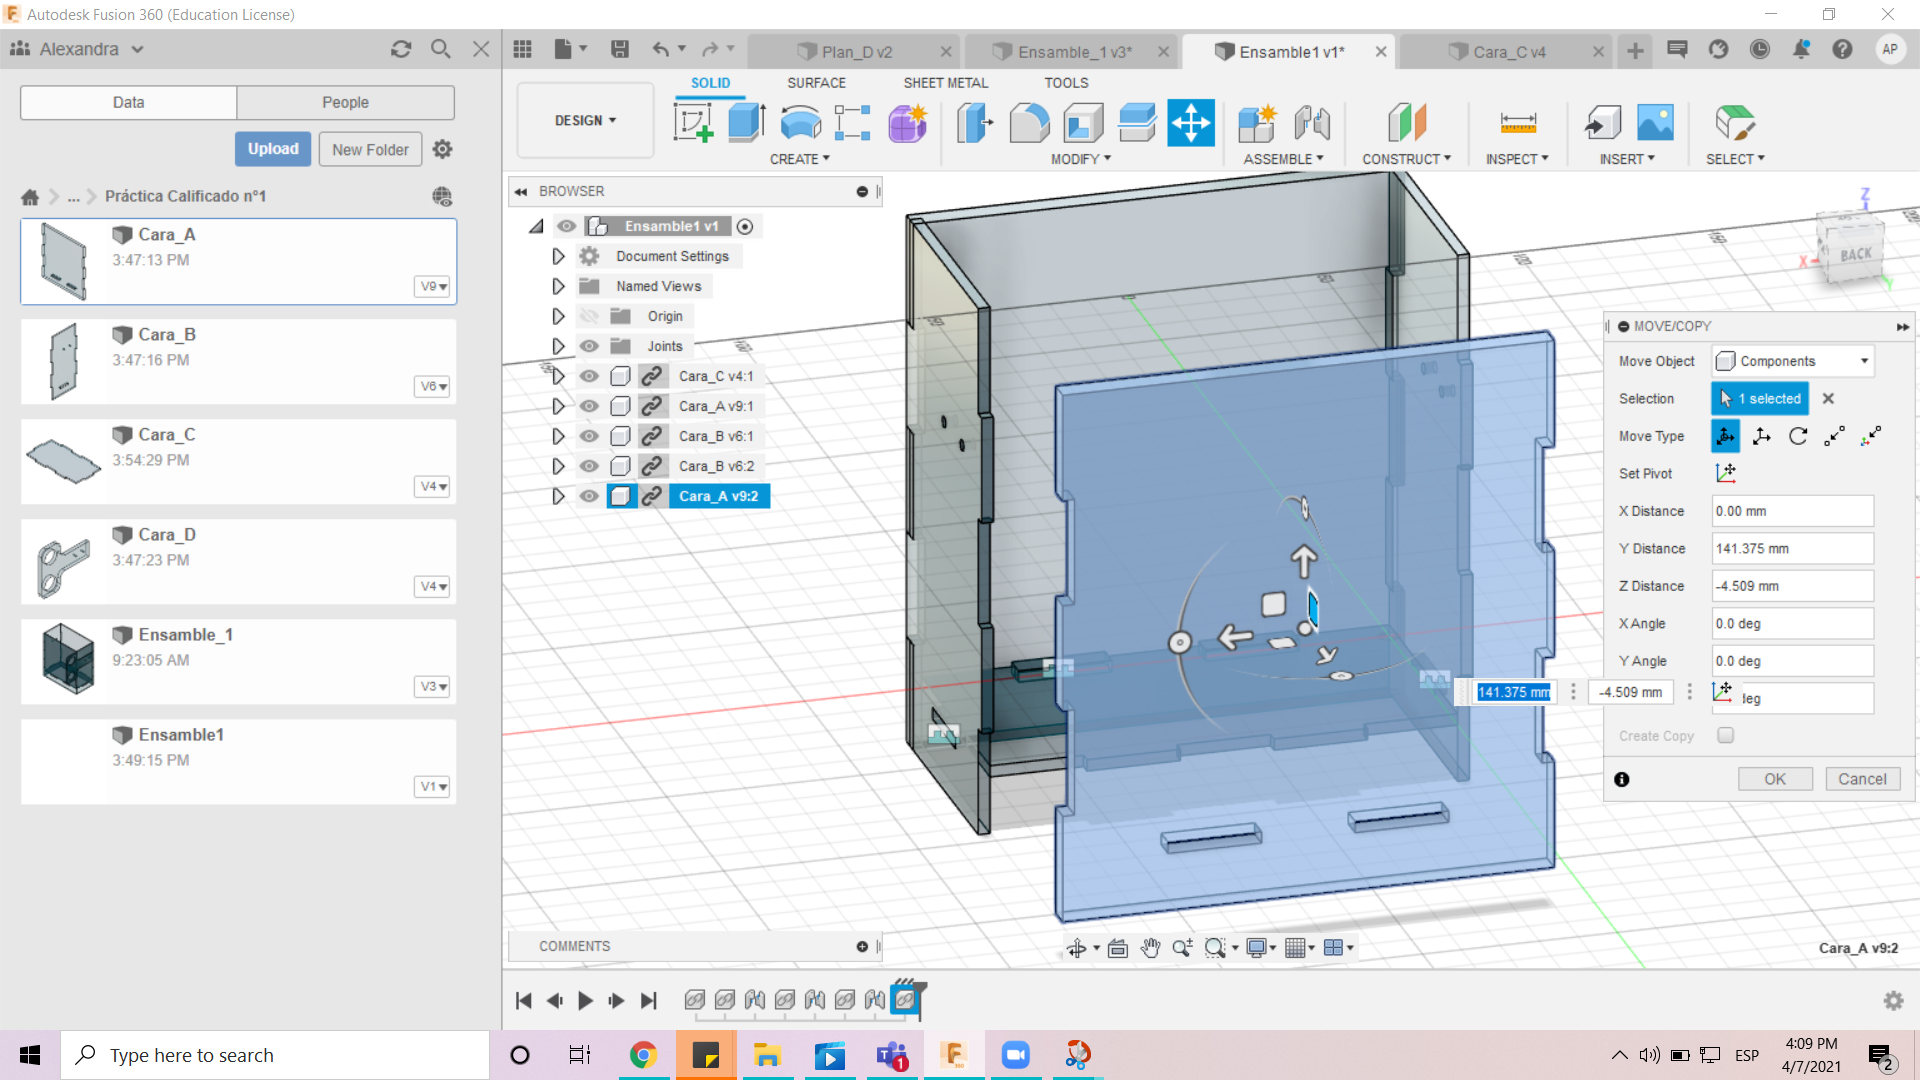Show the hidden Origin folder
The width and height of the screenshot is (1920, 1080).
click(x=589, y=316)
